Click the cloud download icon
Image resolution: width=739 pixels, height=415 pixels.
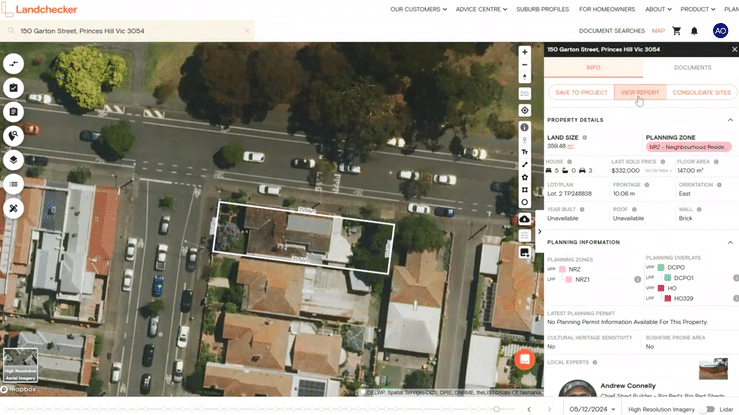click(x=525, y=219)
